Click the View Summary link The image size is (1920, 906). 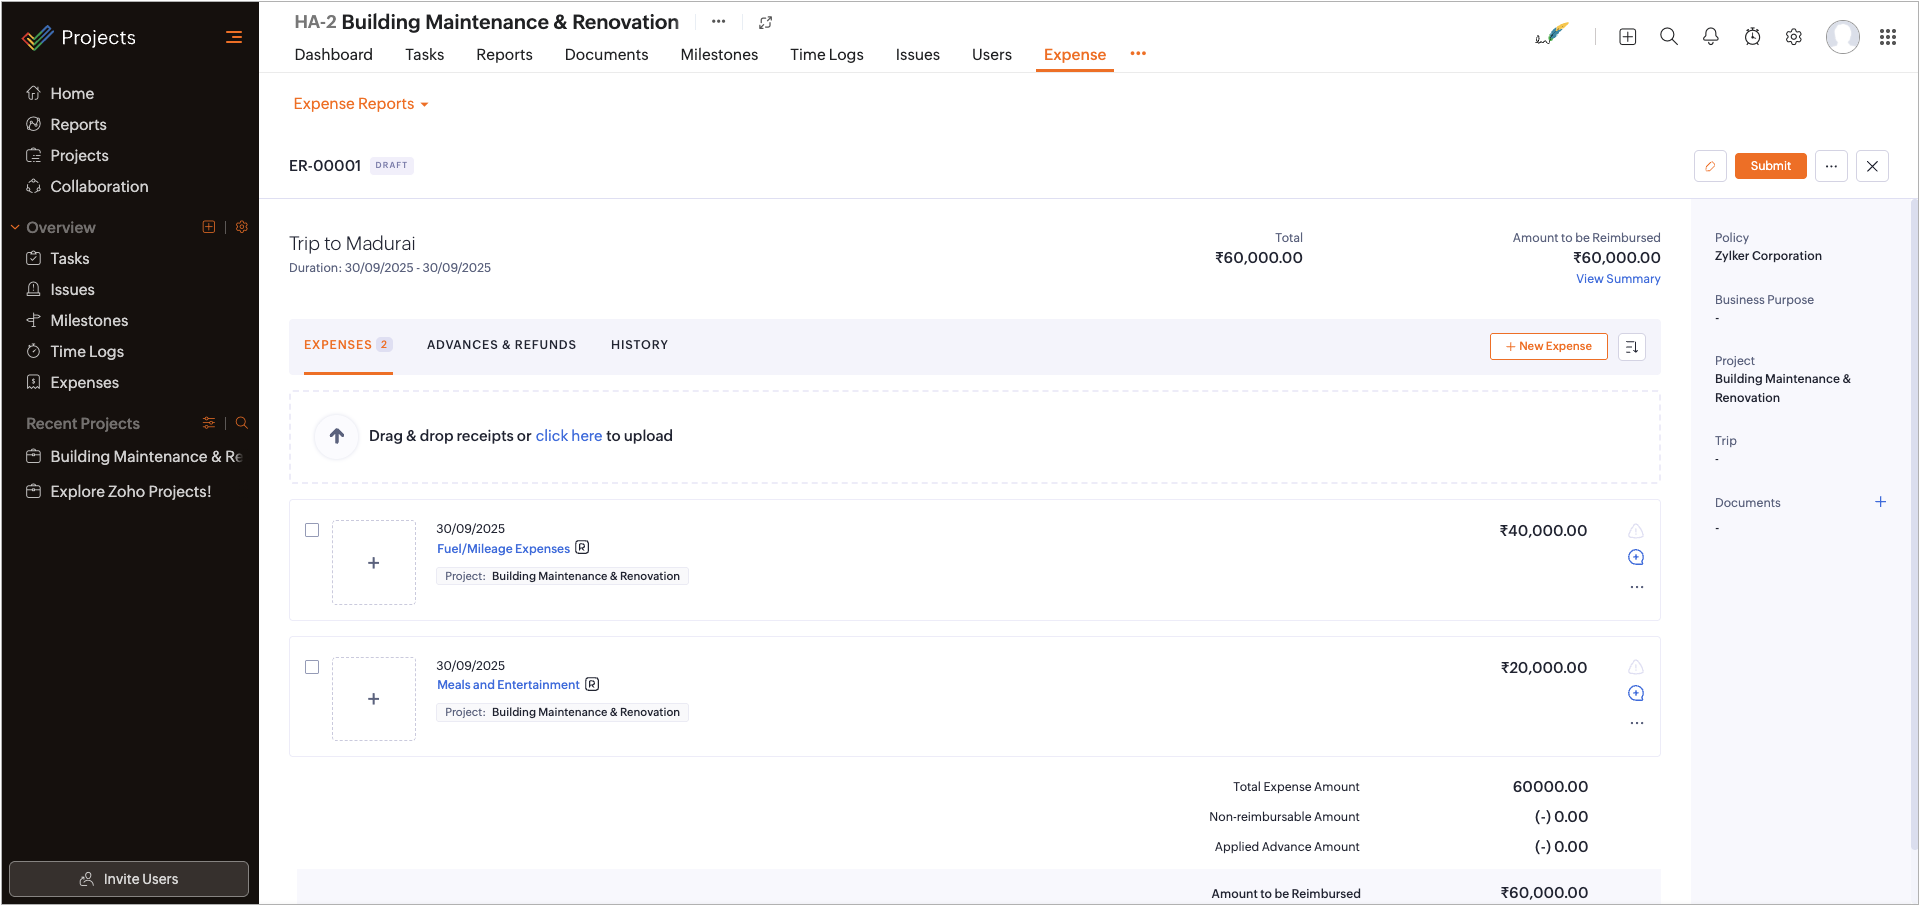coord(1618,279)
